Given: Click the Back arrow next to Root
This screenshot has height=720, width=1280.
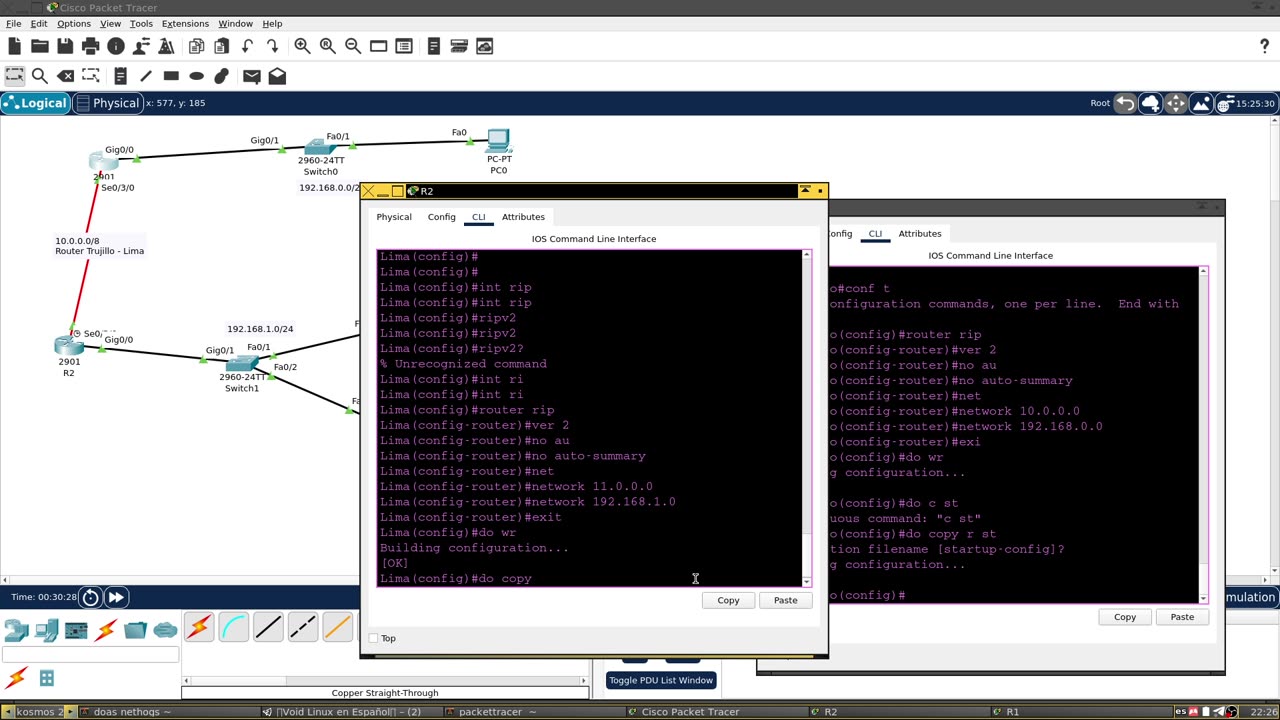Looking at the screenshot, I should [1125, 103].
